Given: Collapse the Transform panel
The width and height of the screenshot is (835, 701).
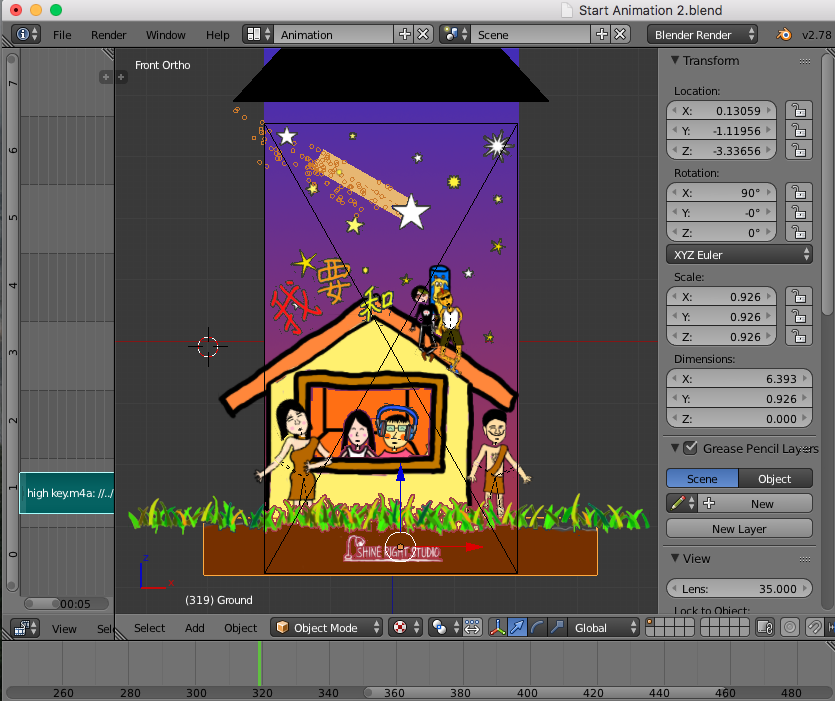Looking at the screenshot, I should click(675, 60).
